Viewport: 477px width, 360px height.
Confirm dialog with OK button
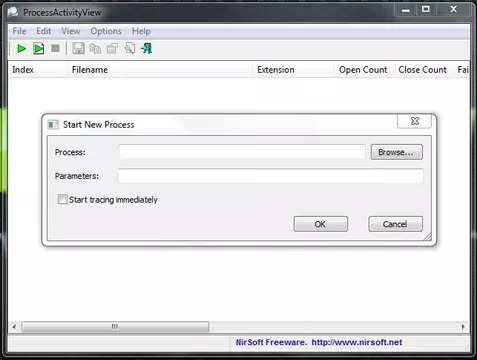coord(321,224)
